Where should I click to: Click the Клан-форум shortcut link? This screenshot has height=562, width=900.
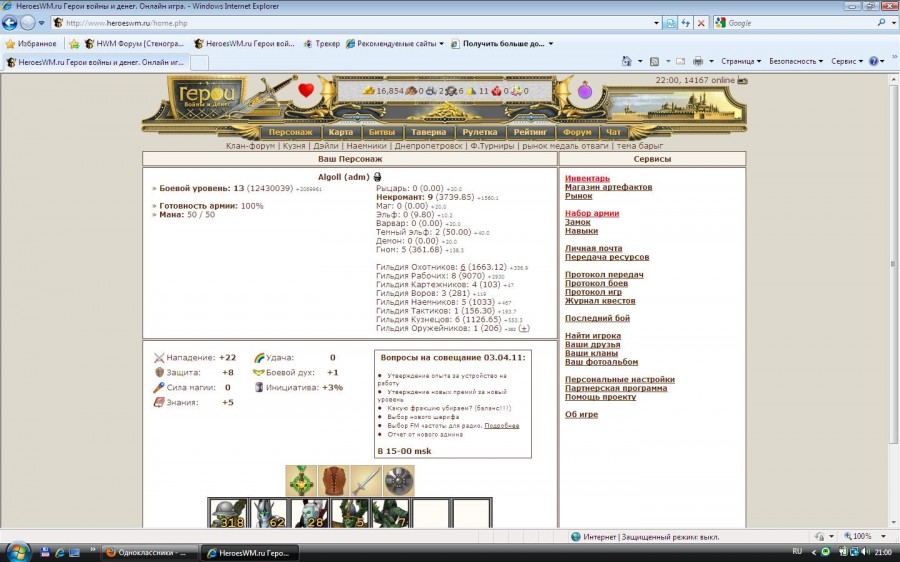coord(250,146)
